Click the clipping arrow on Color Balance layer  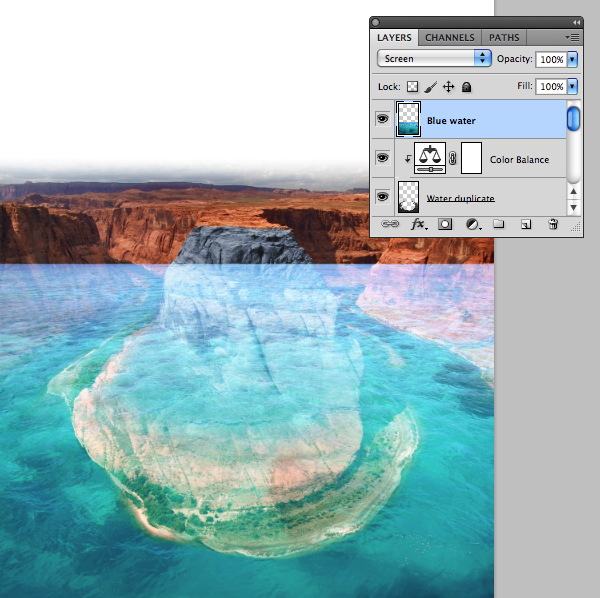pos(408,158)
